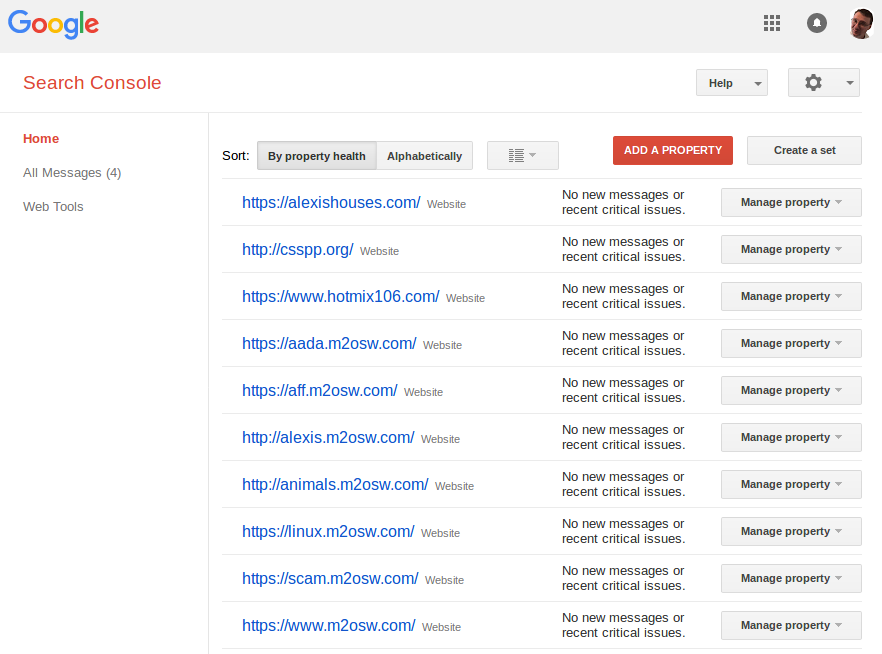
Task: Open All Messages (4)
Action: click(72, 173)
